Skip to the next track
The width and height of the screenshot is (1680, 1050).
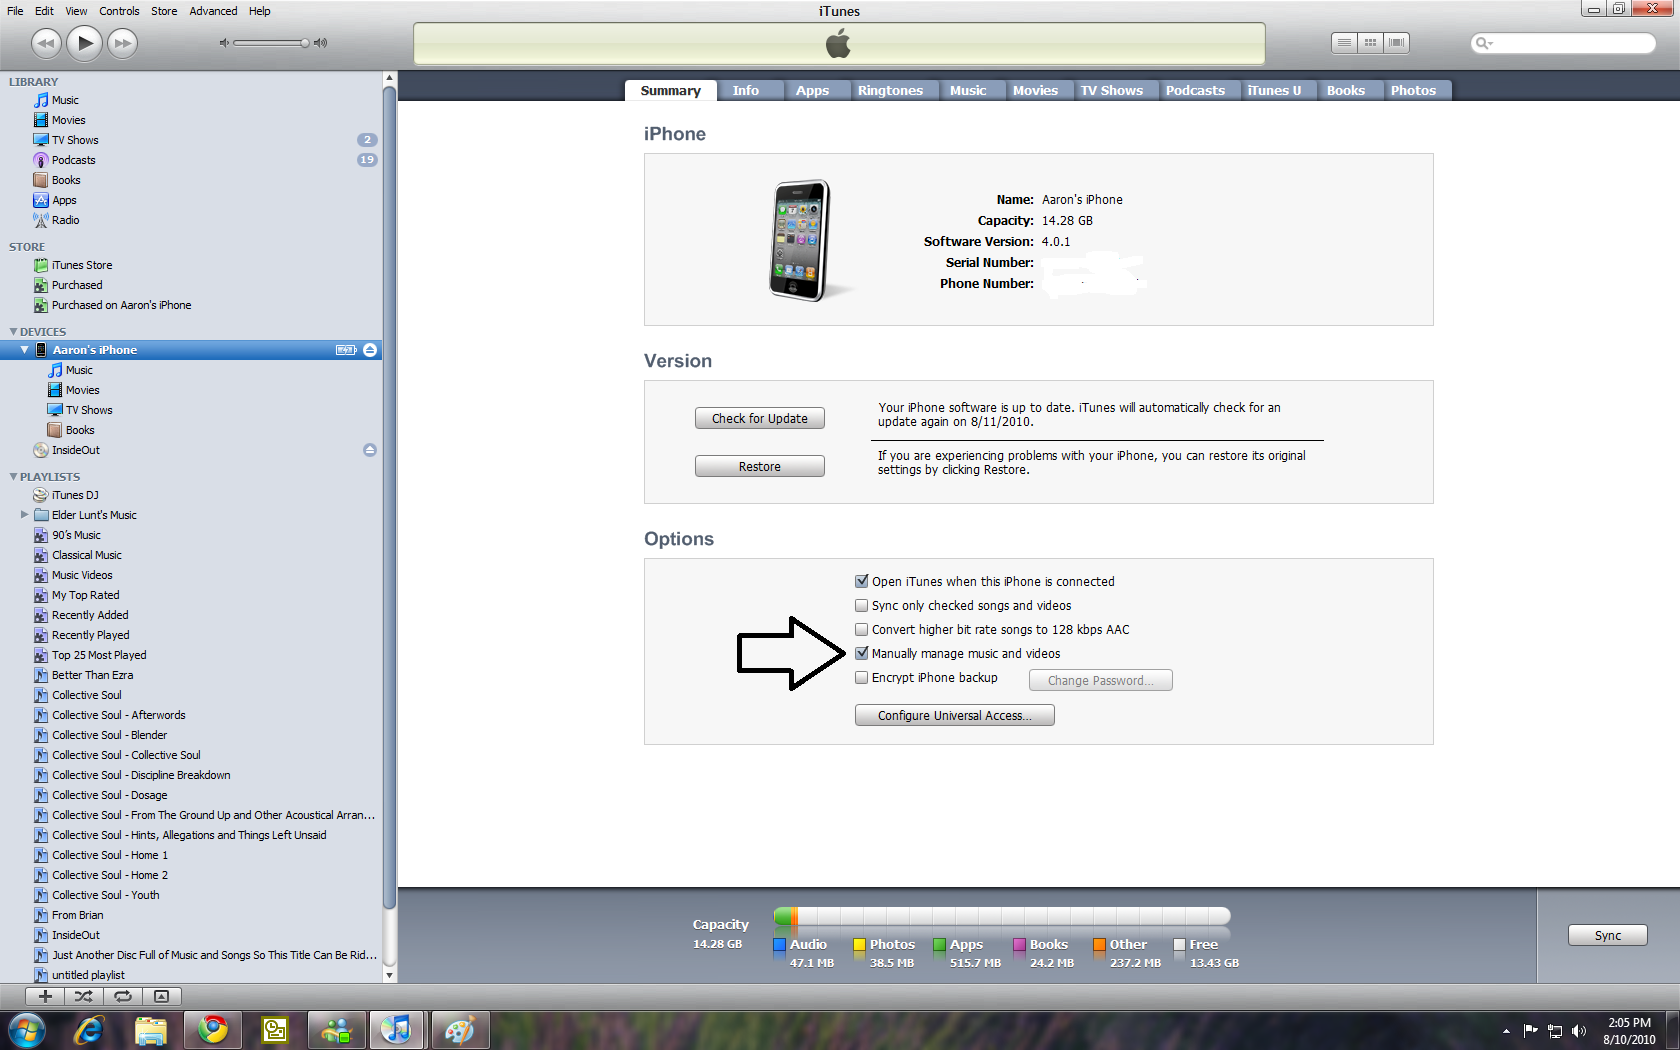point(122,43)
